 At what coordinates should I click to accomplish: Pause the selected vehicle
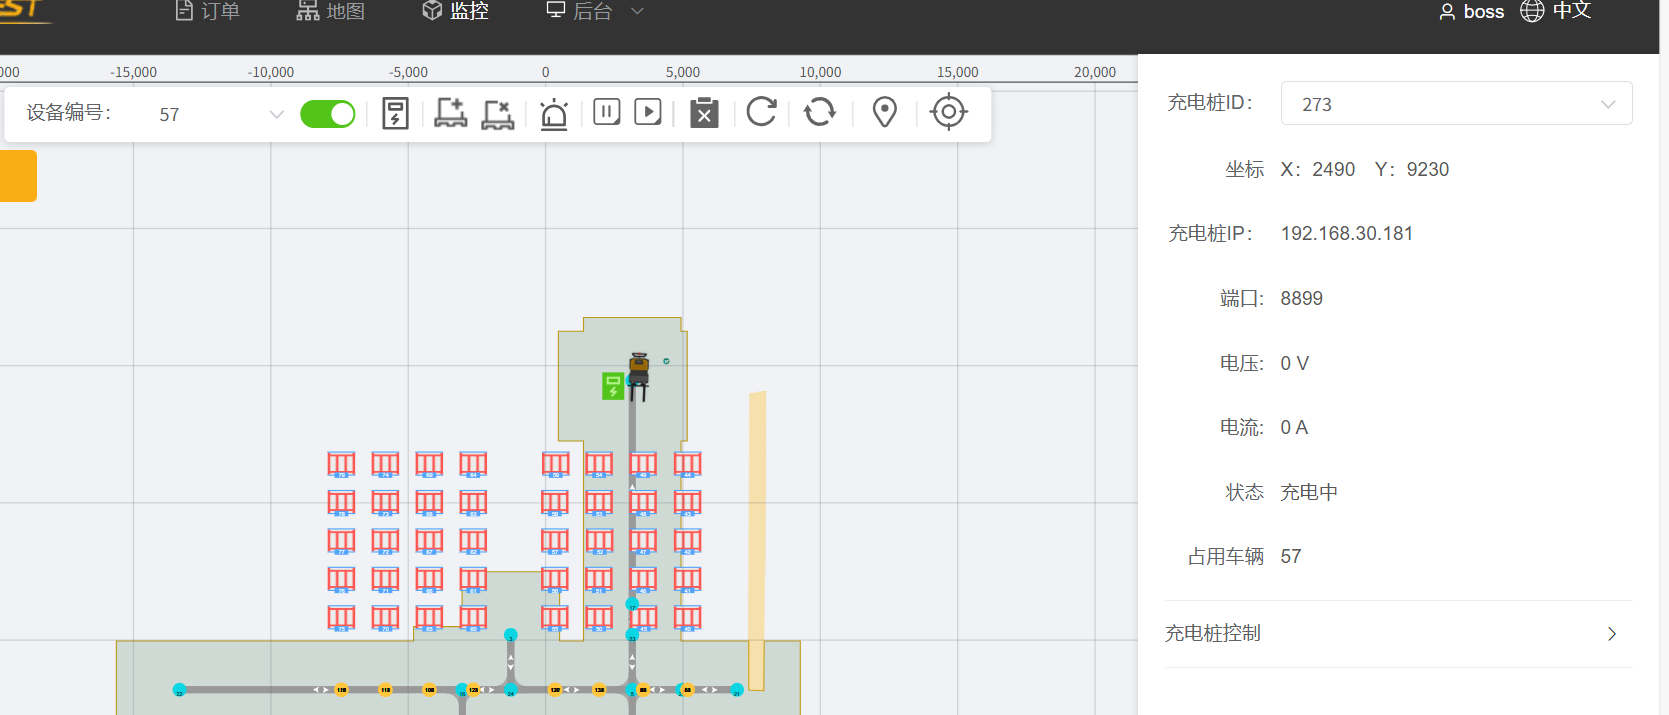pyautogui.click(x=607, y=112)
